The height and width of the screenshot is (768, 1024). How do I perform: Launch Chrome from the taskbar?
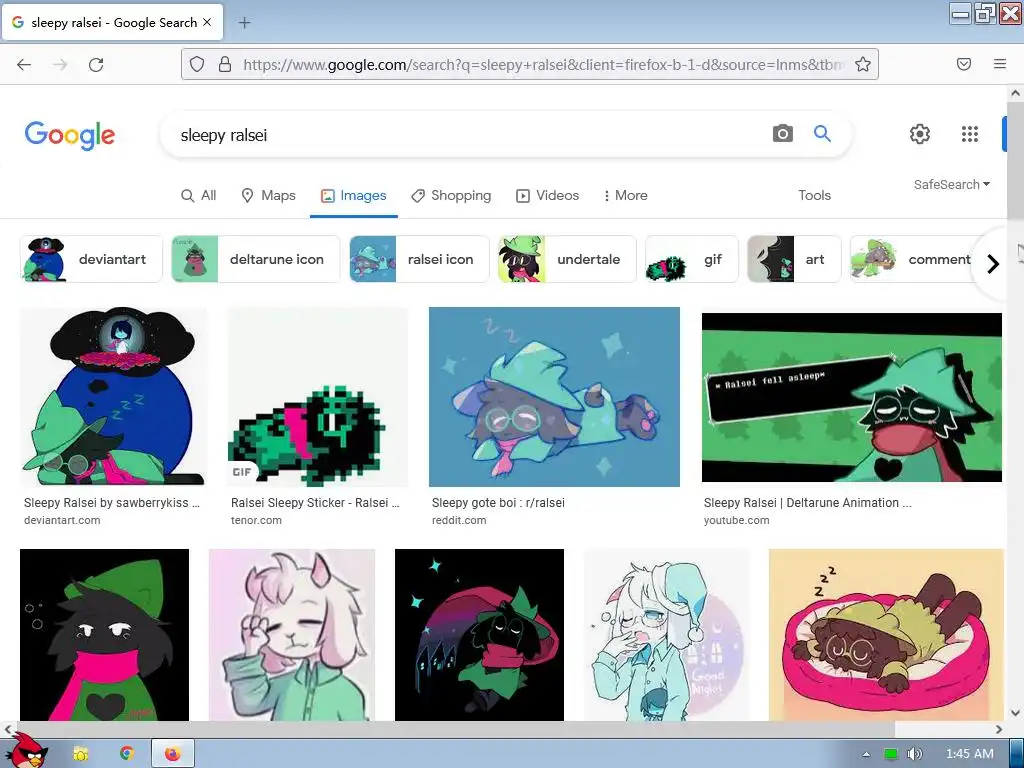(127, 754)
